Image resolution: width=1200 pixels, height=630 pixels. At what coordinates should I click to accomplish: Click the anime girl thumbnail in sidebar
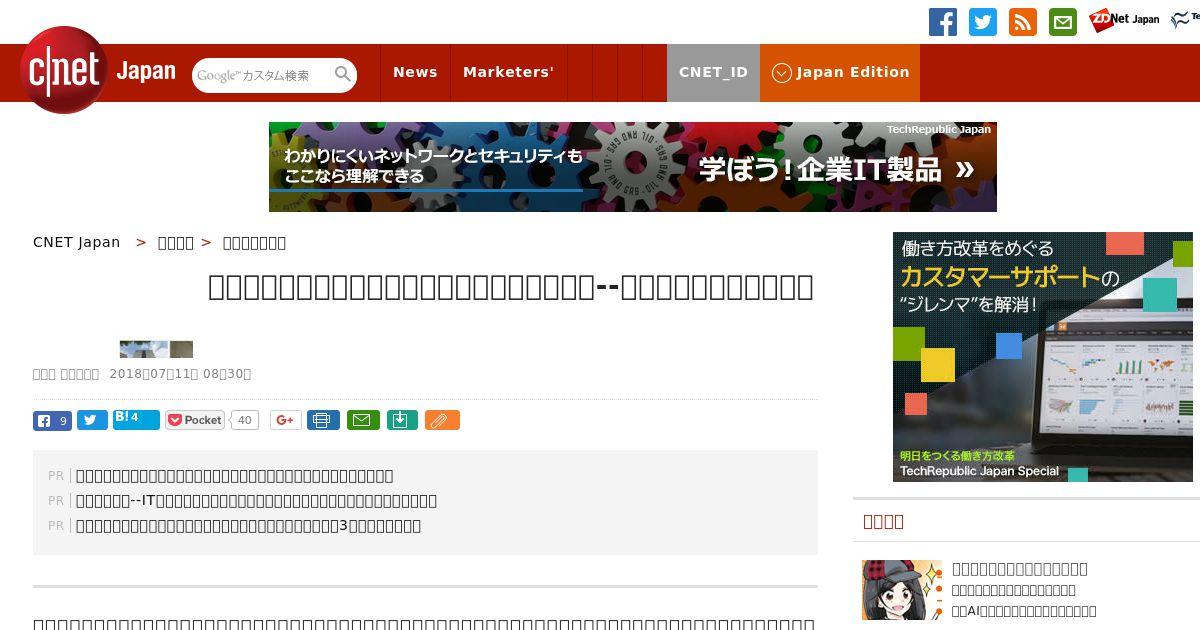[902, 590]
